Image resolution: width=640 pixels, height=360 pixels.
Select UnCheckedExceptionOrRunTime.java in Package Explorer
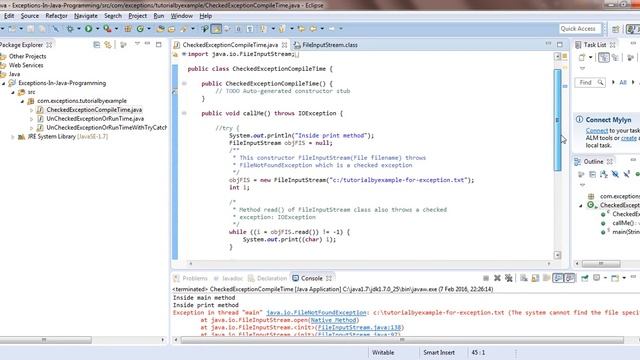pos(95,119)
